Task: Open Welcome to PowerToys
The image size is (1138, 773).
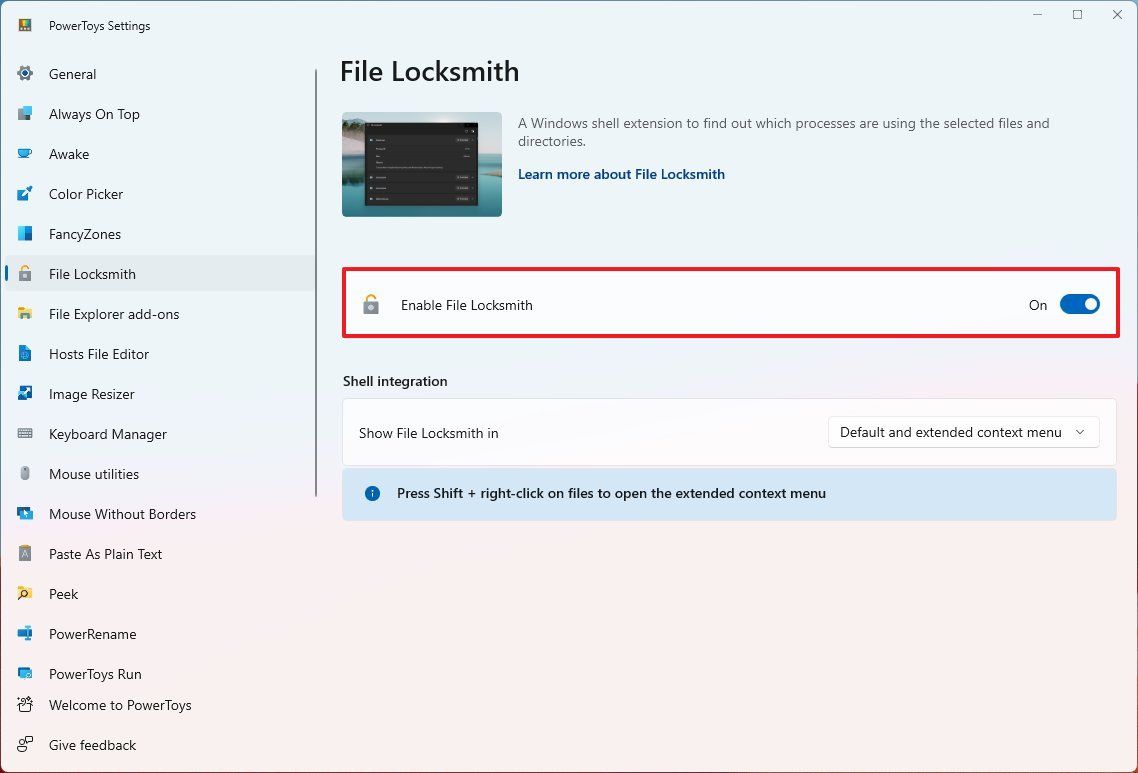Action: tap(160, 705)
